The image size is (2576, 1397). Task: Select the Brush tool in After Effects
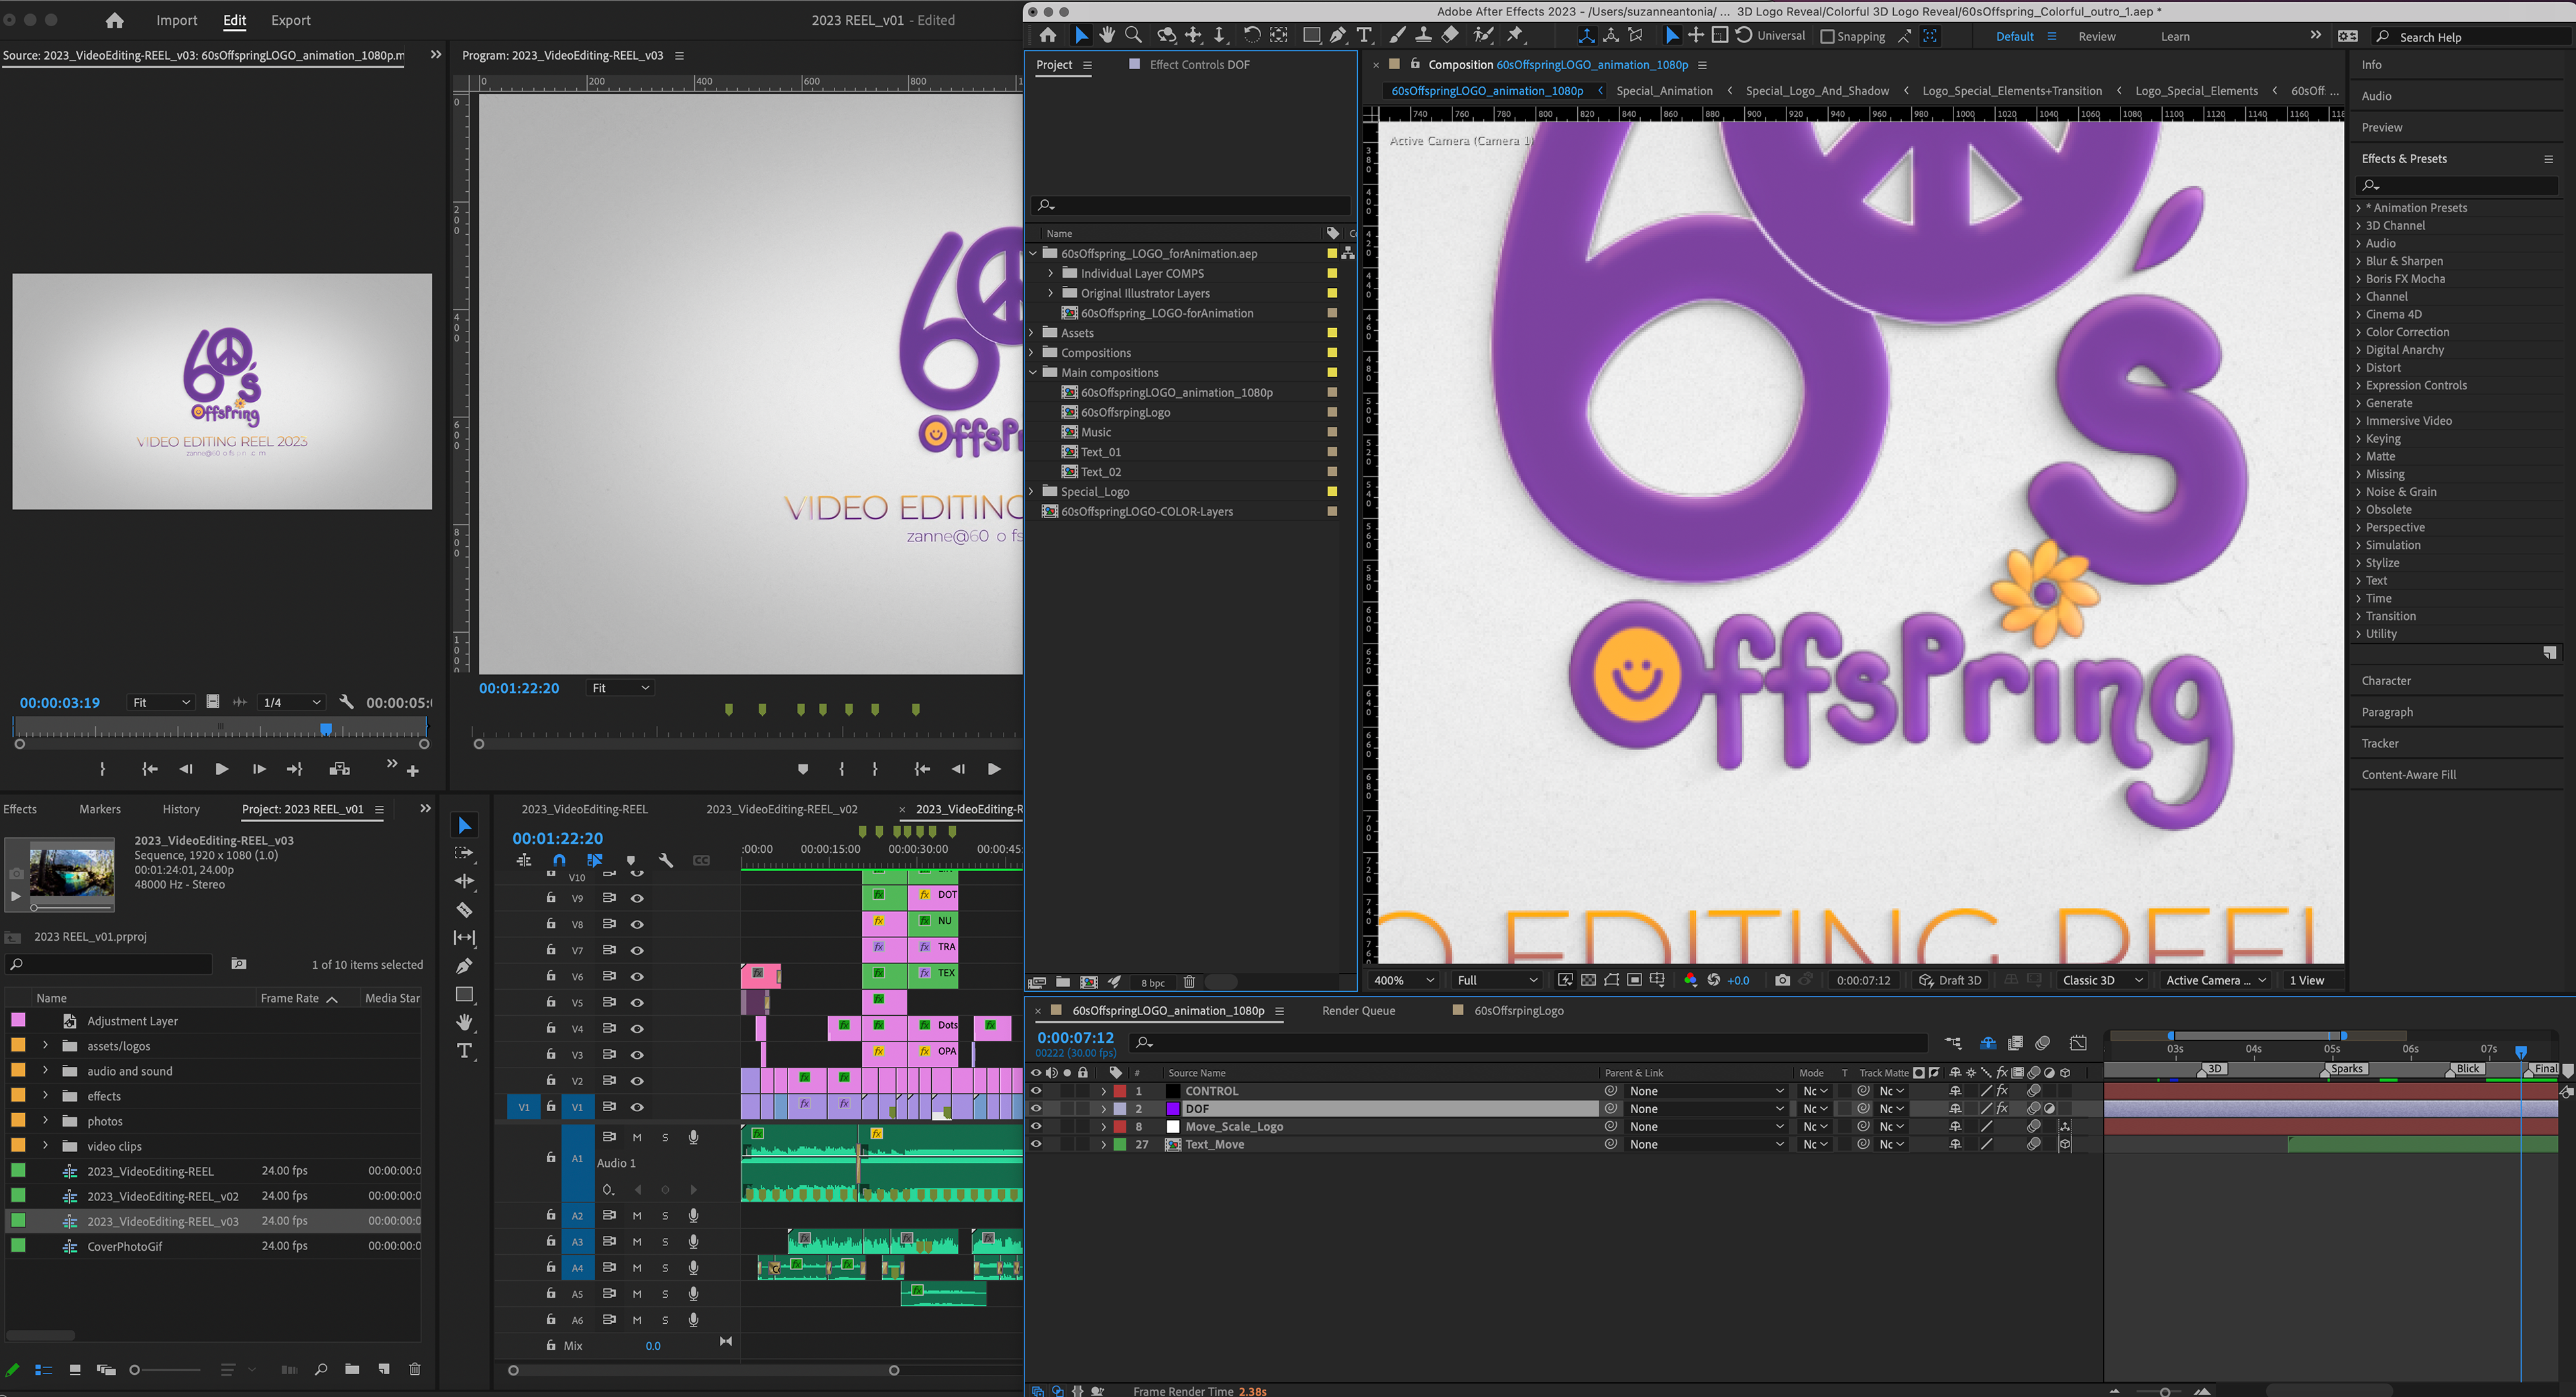click(1397, 35)
